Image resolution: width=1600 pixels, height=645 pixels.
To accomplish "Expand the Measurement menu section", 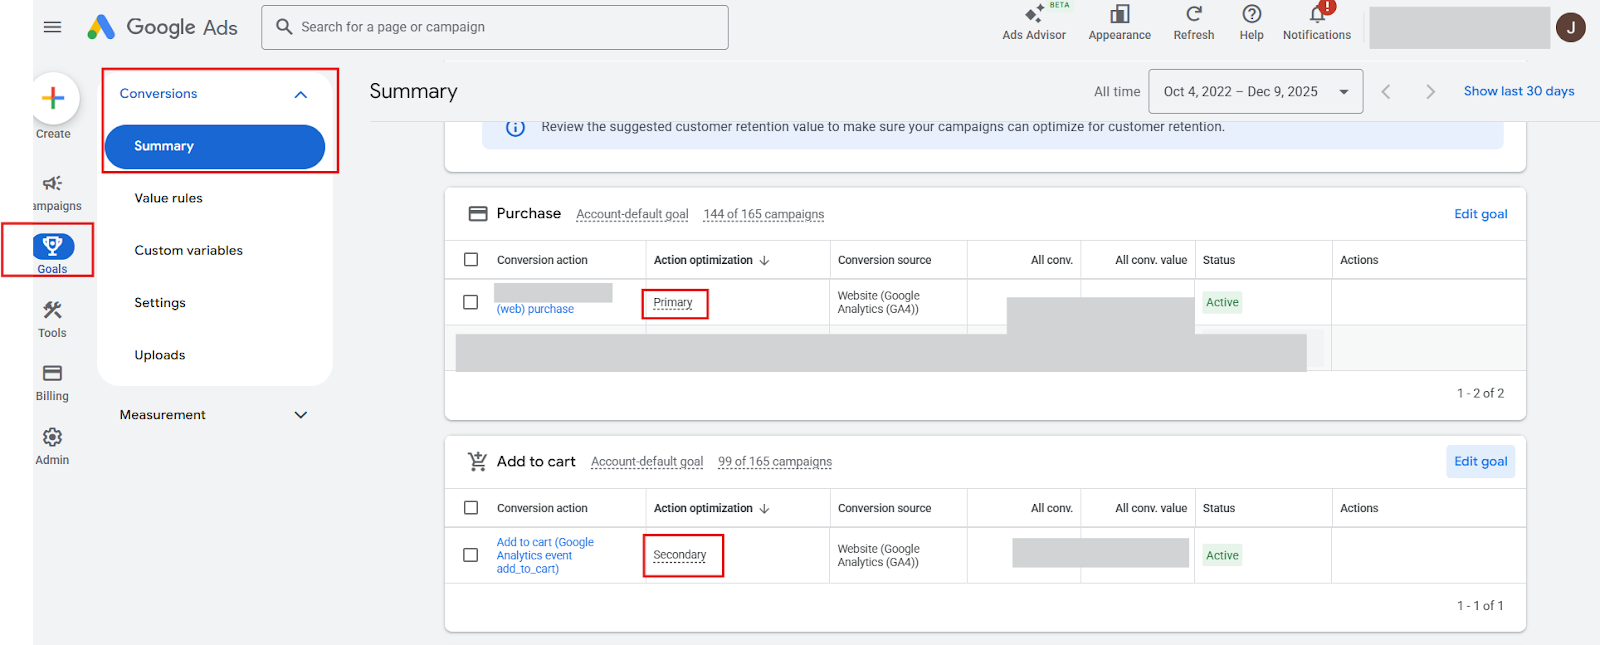I will pyautogui.click(x=300, y=415).
